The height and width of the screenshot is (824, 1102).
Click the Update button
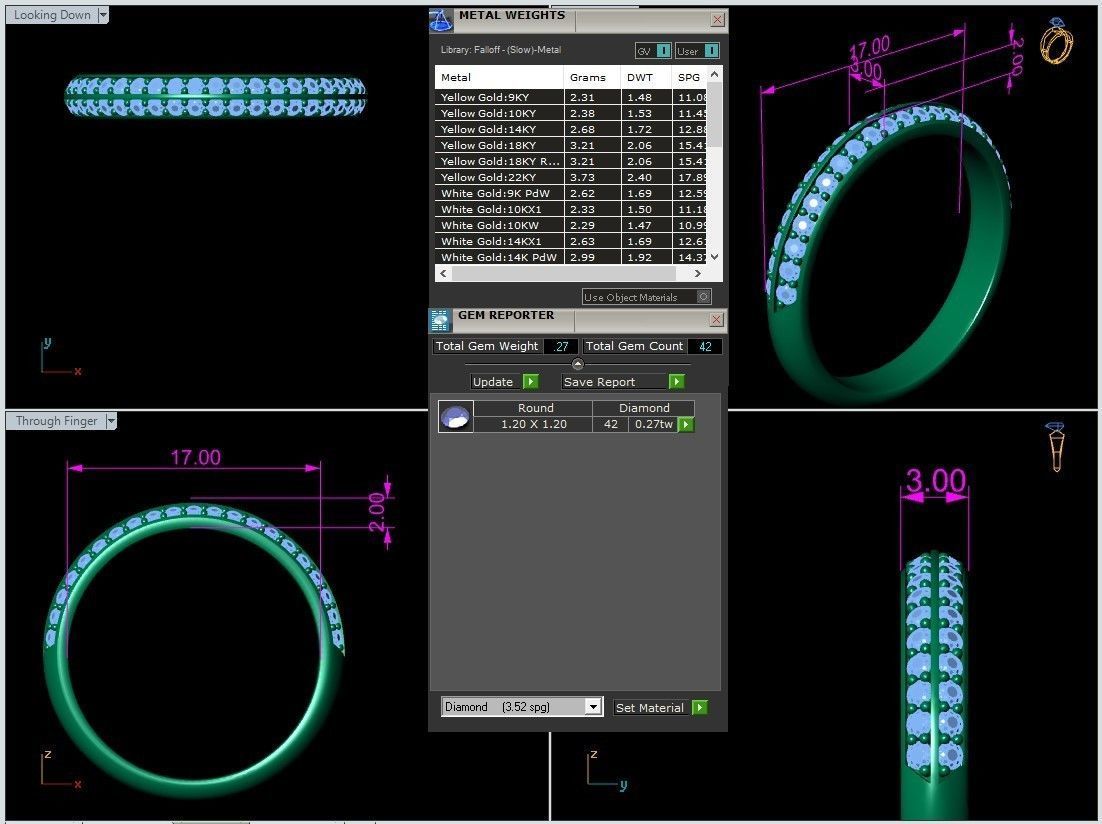pyautogui.click(x=496, y=382)
